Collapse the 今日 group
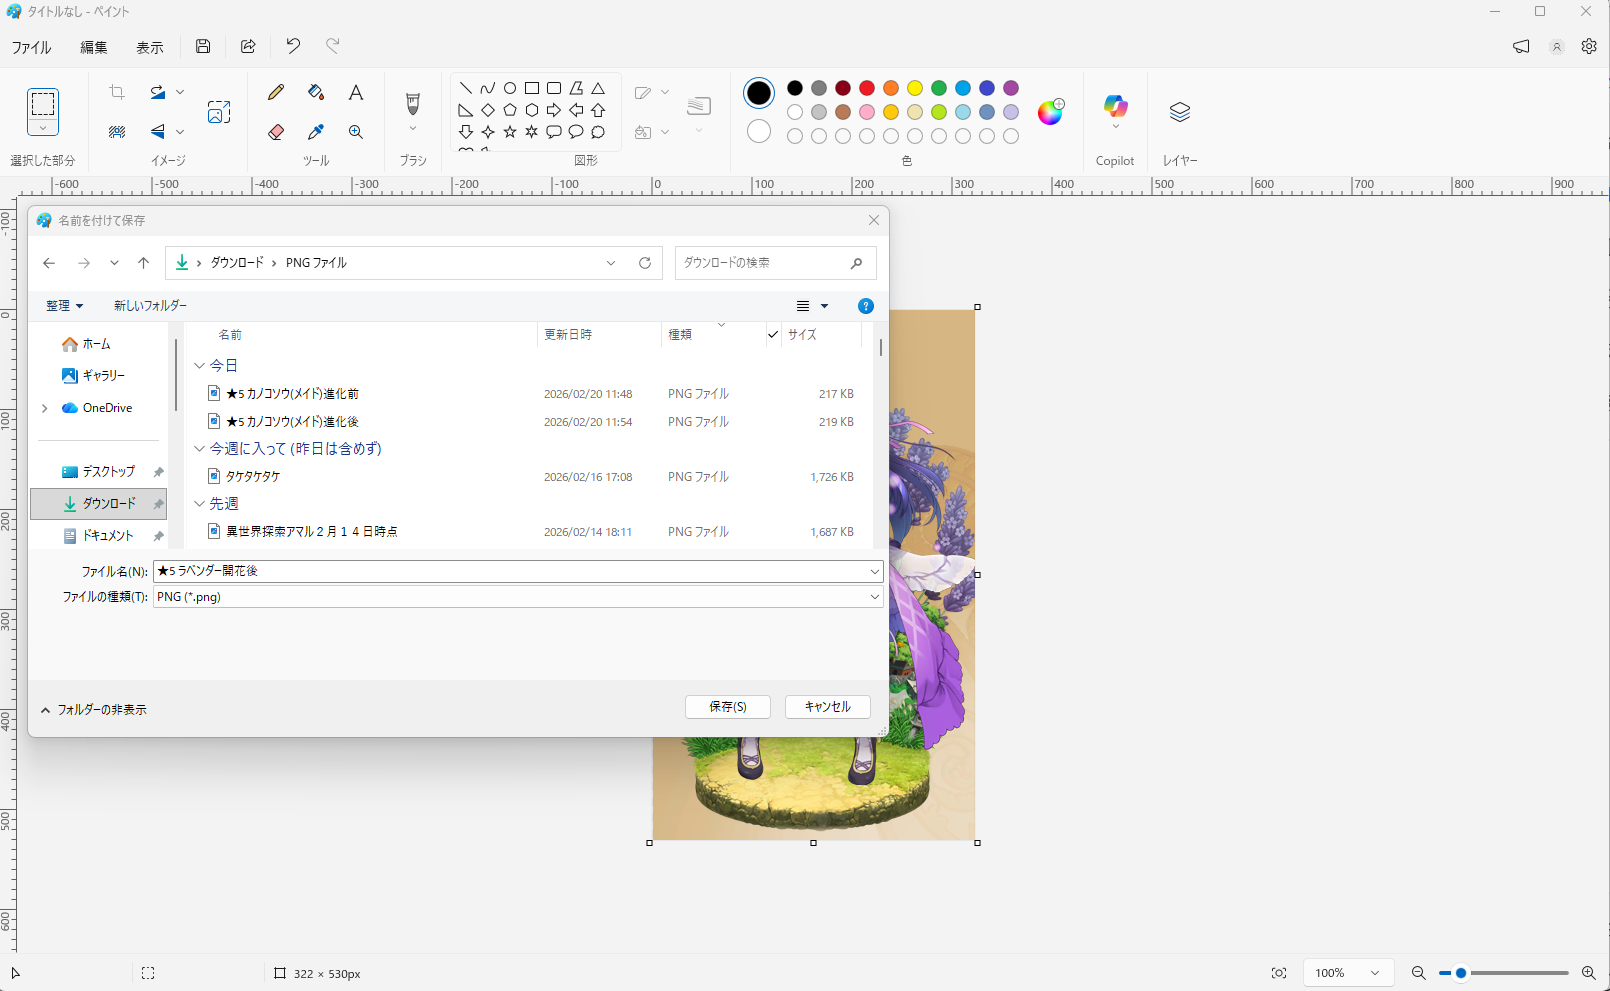 [199, 366]
